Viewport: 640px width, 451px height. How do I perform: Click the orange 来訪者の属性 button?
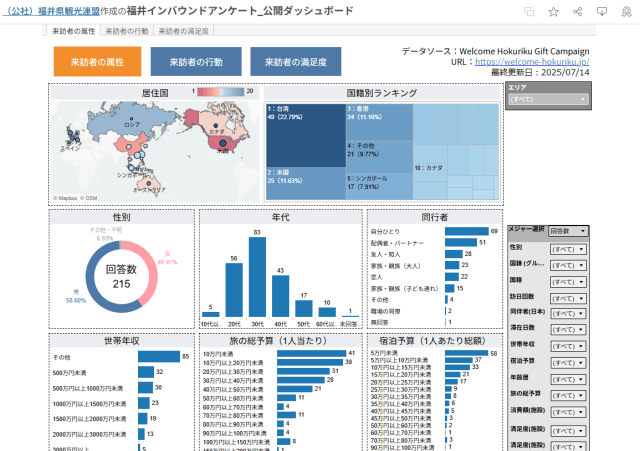98,62
